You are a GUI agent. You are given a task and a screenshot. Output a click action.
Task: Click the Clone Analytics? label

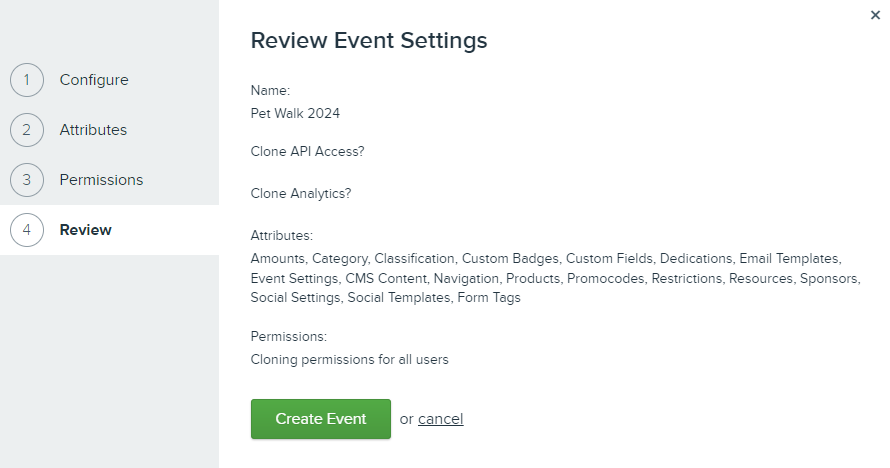point(301,193)
